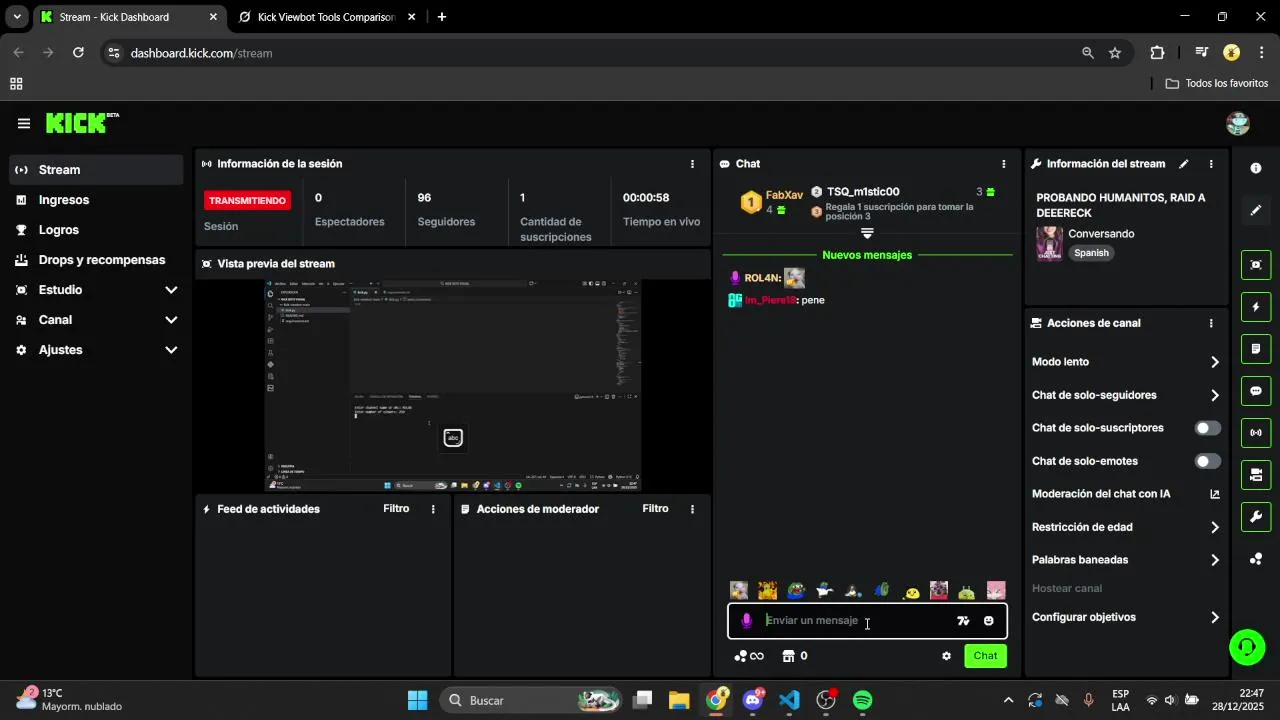1280x720 pixels.
Task: Click ROL4N username in chat
Action: [762, 278]
